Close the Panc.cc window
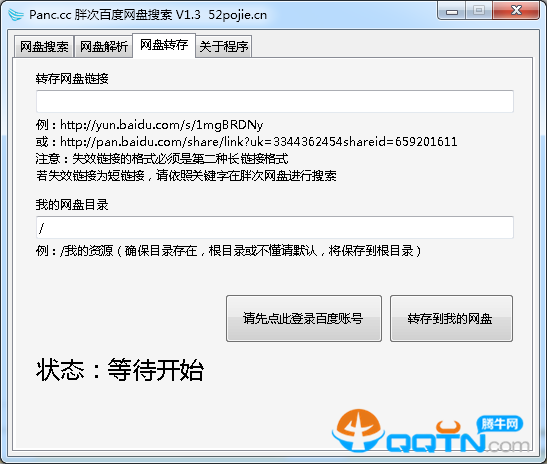The image size is (547, 464). click(x=516, y=11)
